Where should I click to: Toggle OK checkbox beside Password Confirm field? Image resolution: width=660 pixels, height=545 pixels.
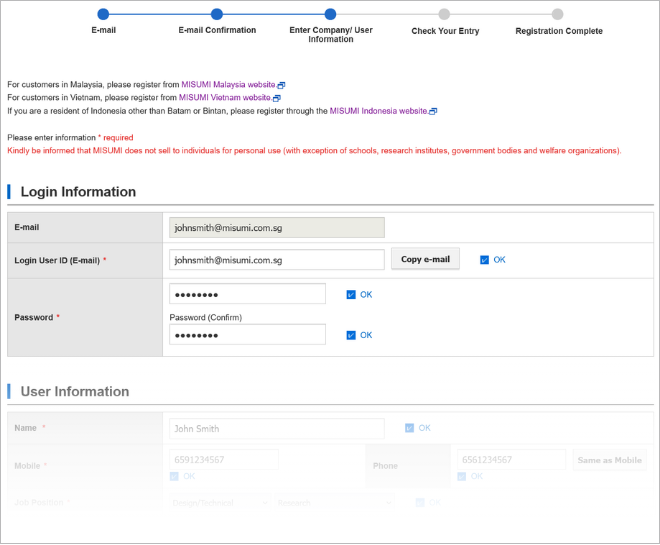pyautogui.click(x=351, y=335)
